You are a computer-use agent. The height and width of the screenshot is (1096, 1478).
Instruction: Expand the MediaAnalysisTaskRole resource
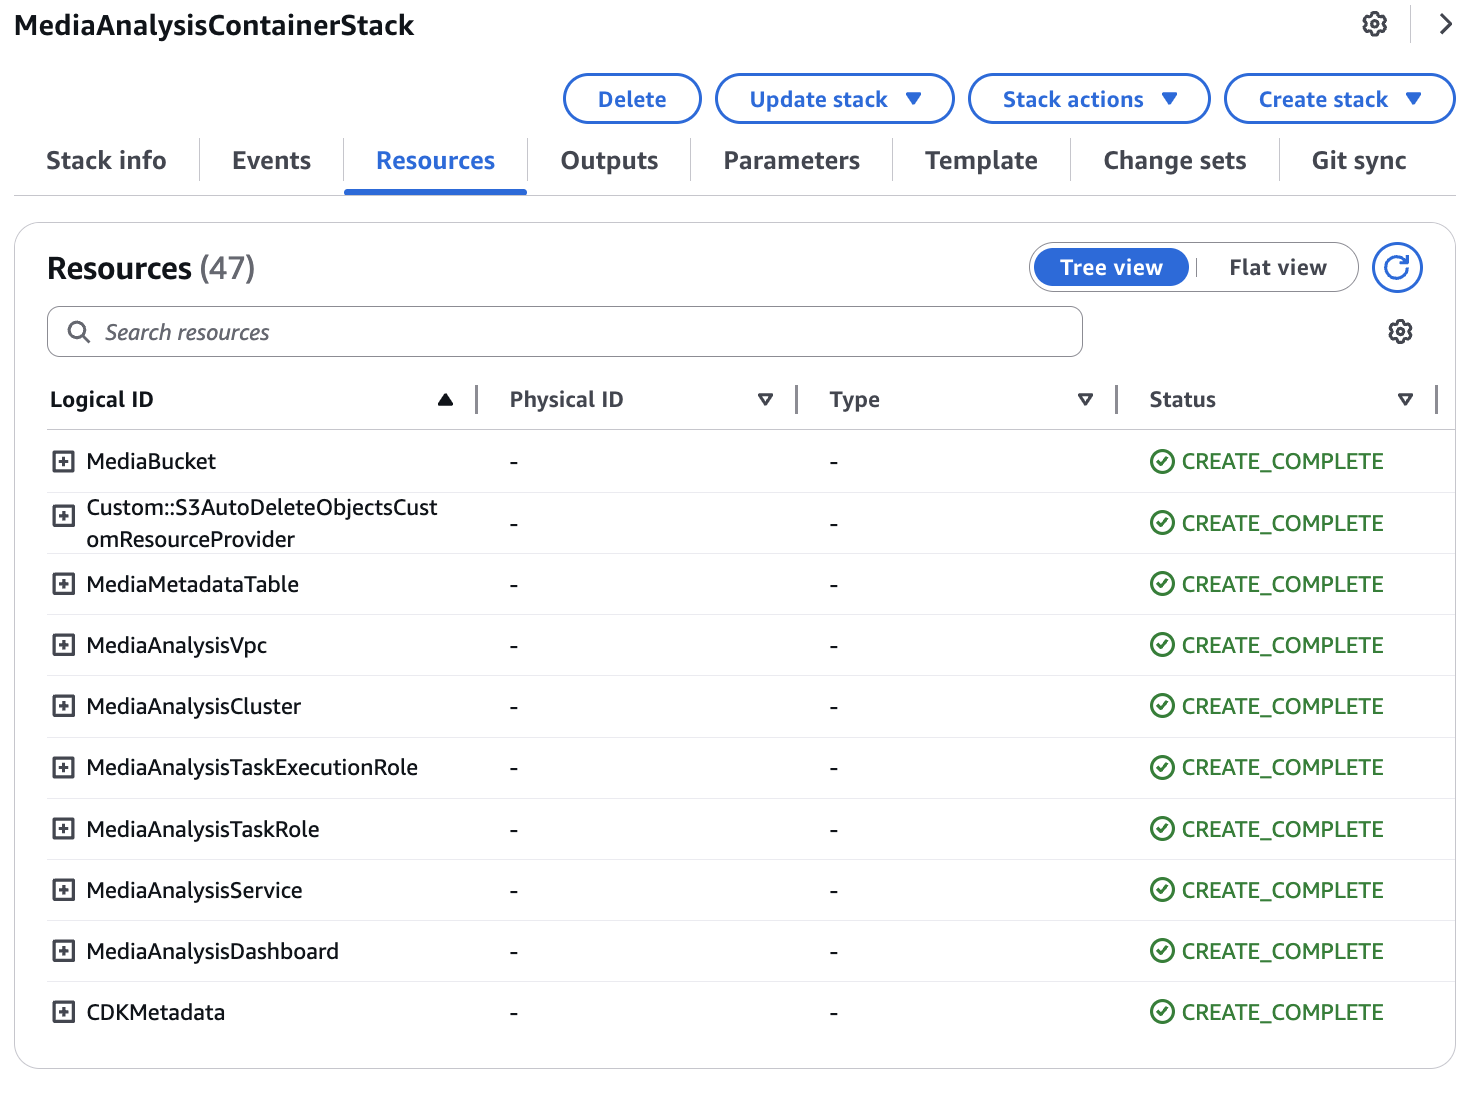point(63,829)
